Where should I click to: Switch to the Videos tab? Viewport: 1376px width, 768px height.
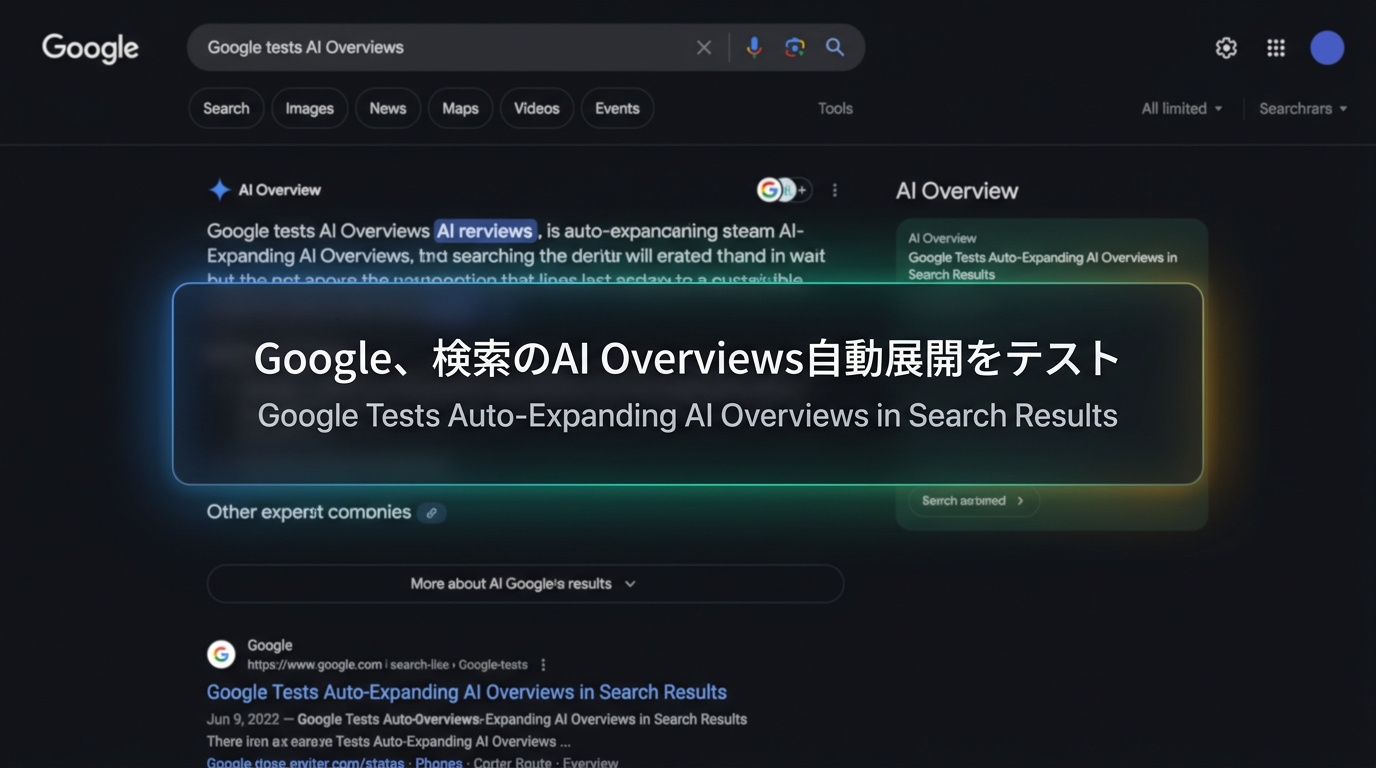click(537, 108)
